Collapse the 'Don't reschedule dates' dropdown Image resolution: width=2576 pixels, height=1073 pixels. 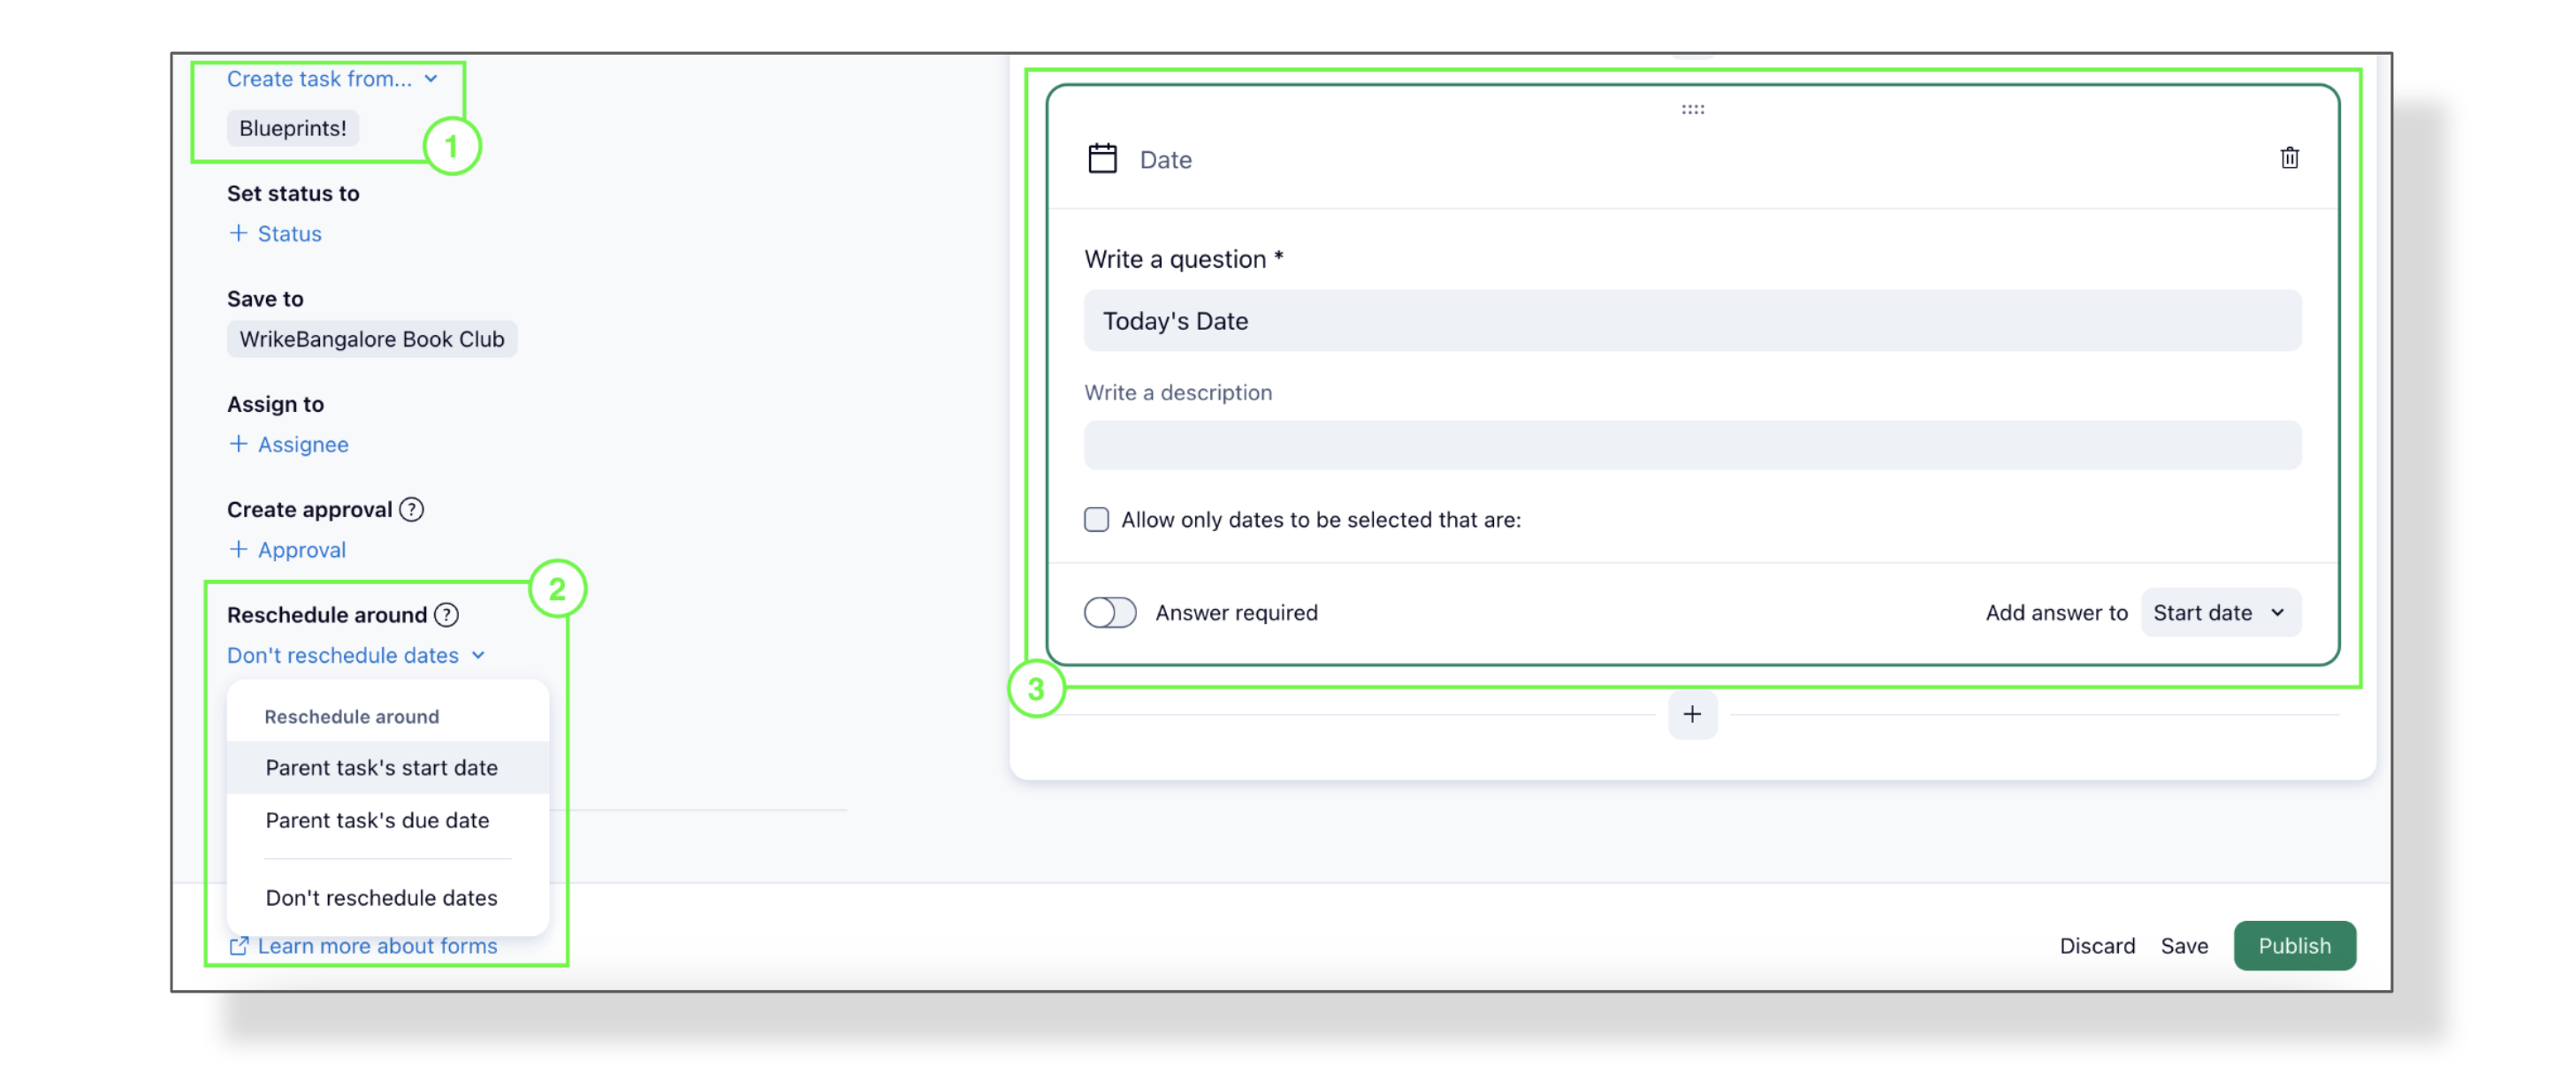[x=356, y=656]
